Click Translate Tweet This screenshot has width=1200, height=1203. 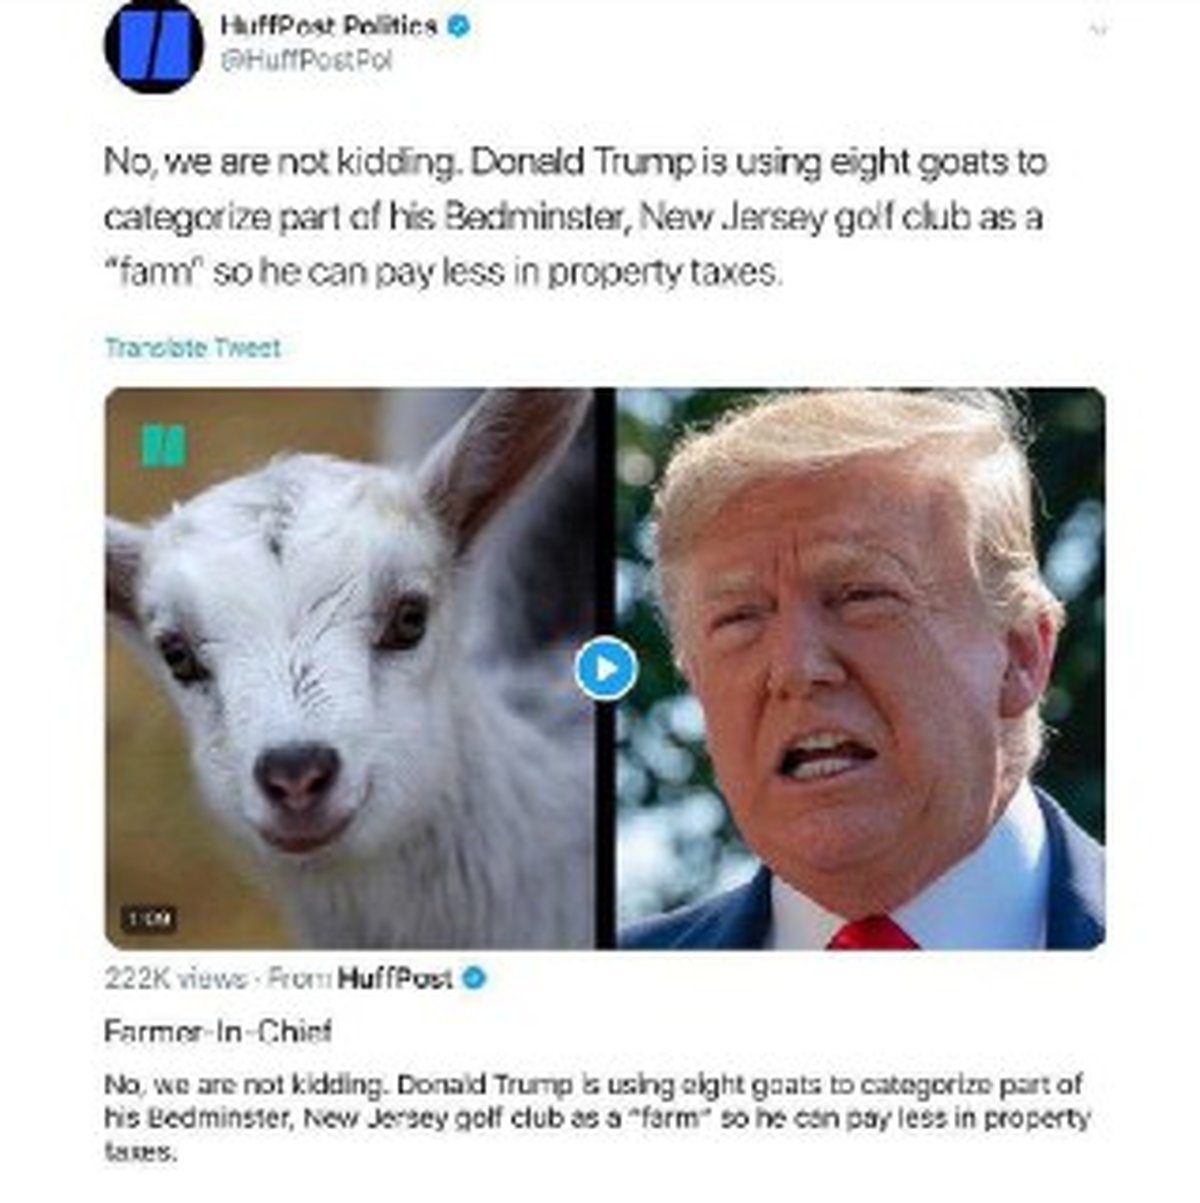[x=192, y=348]
